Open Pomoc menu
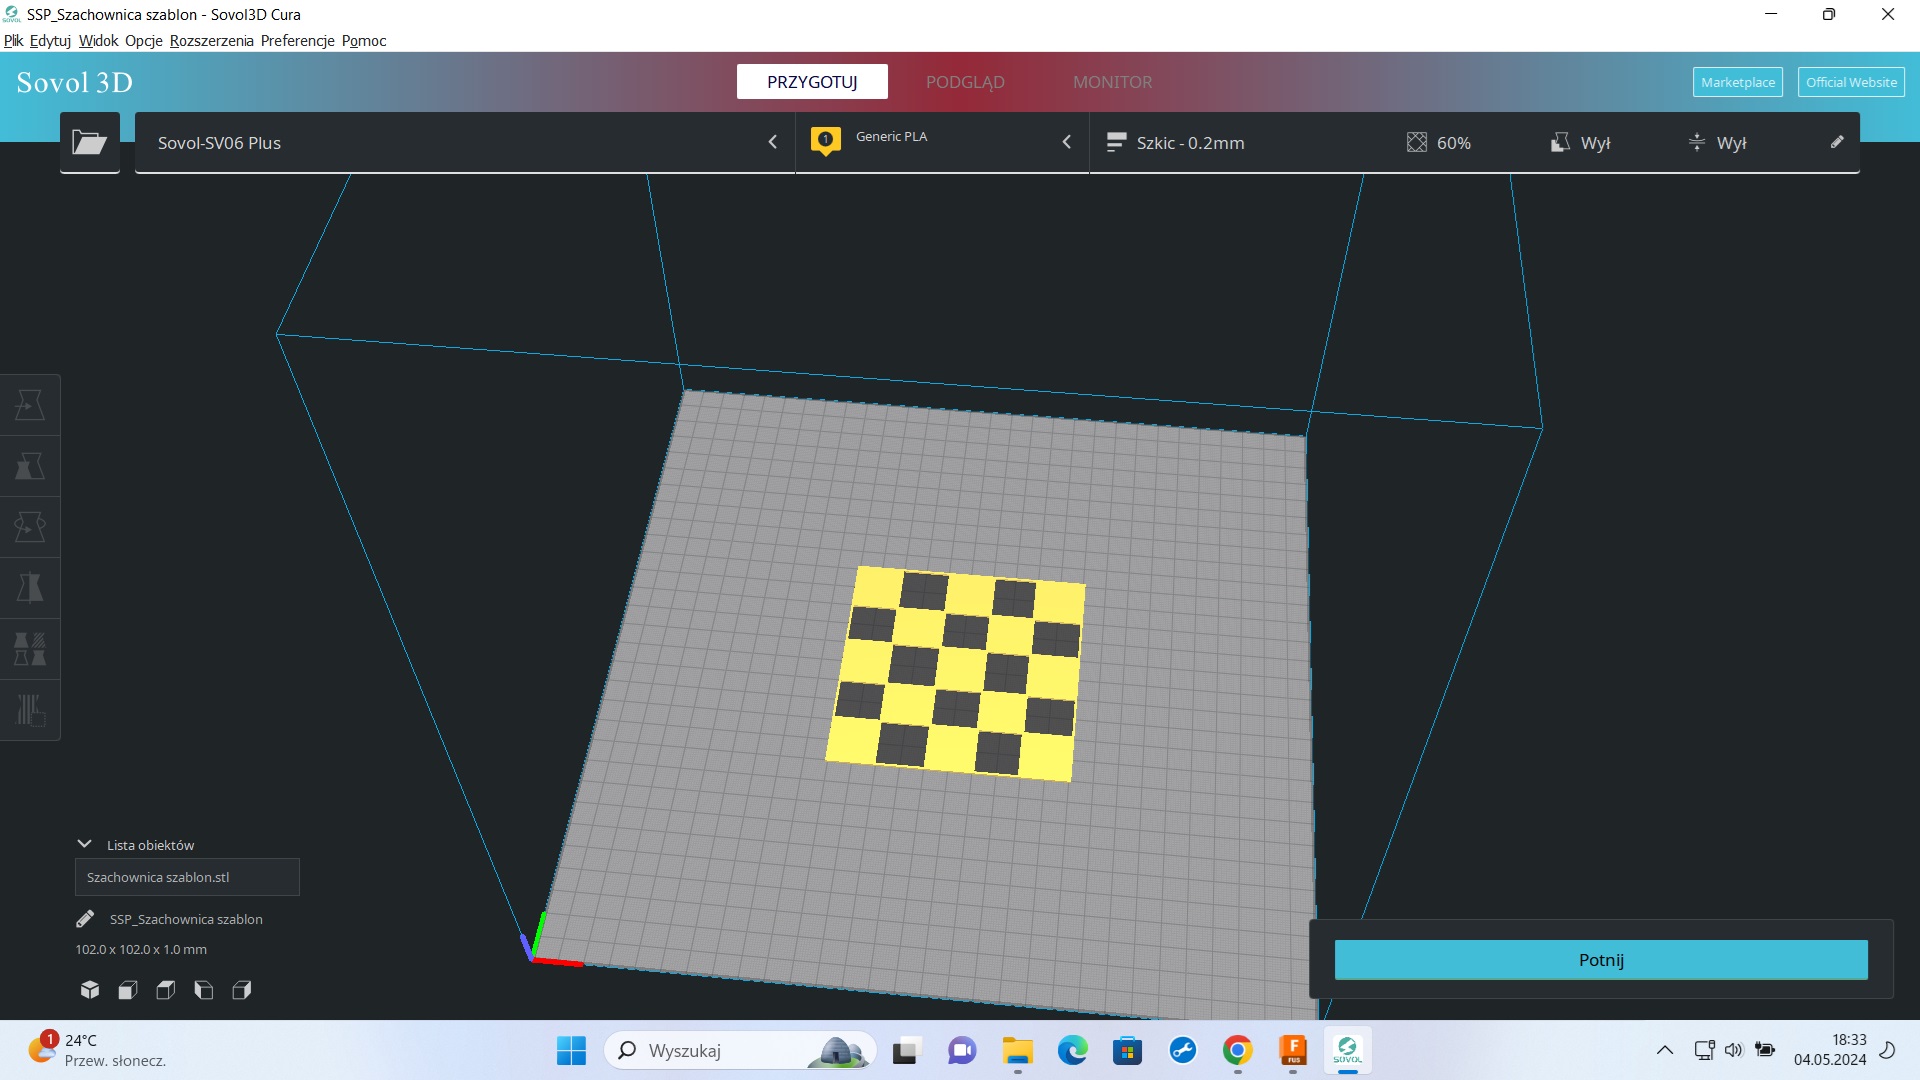This screenshot has width=1920, height=1080. (x=364, y=41)
